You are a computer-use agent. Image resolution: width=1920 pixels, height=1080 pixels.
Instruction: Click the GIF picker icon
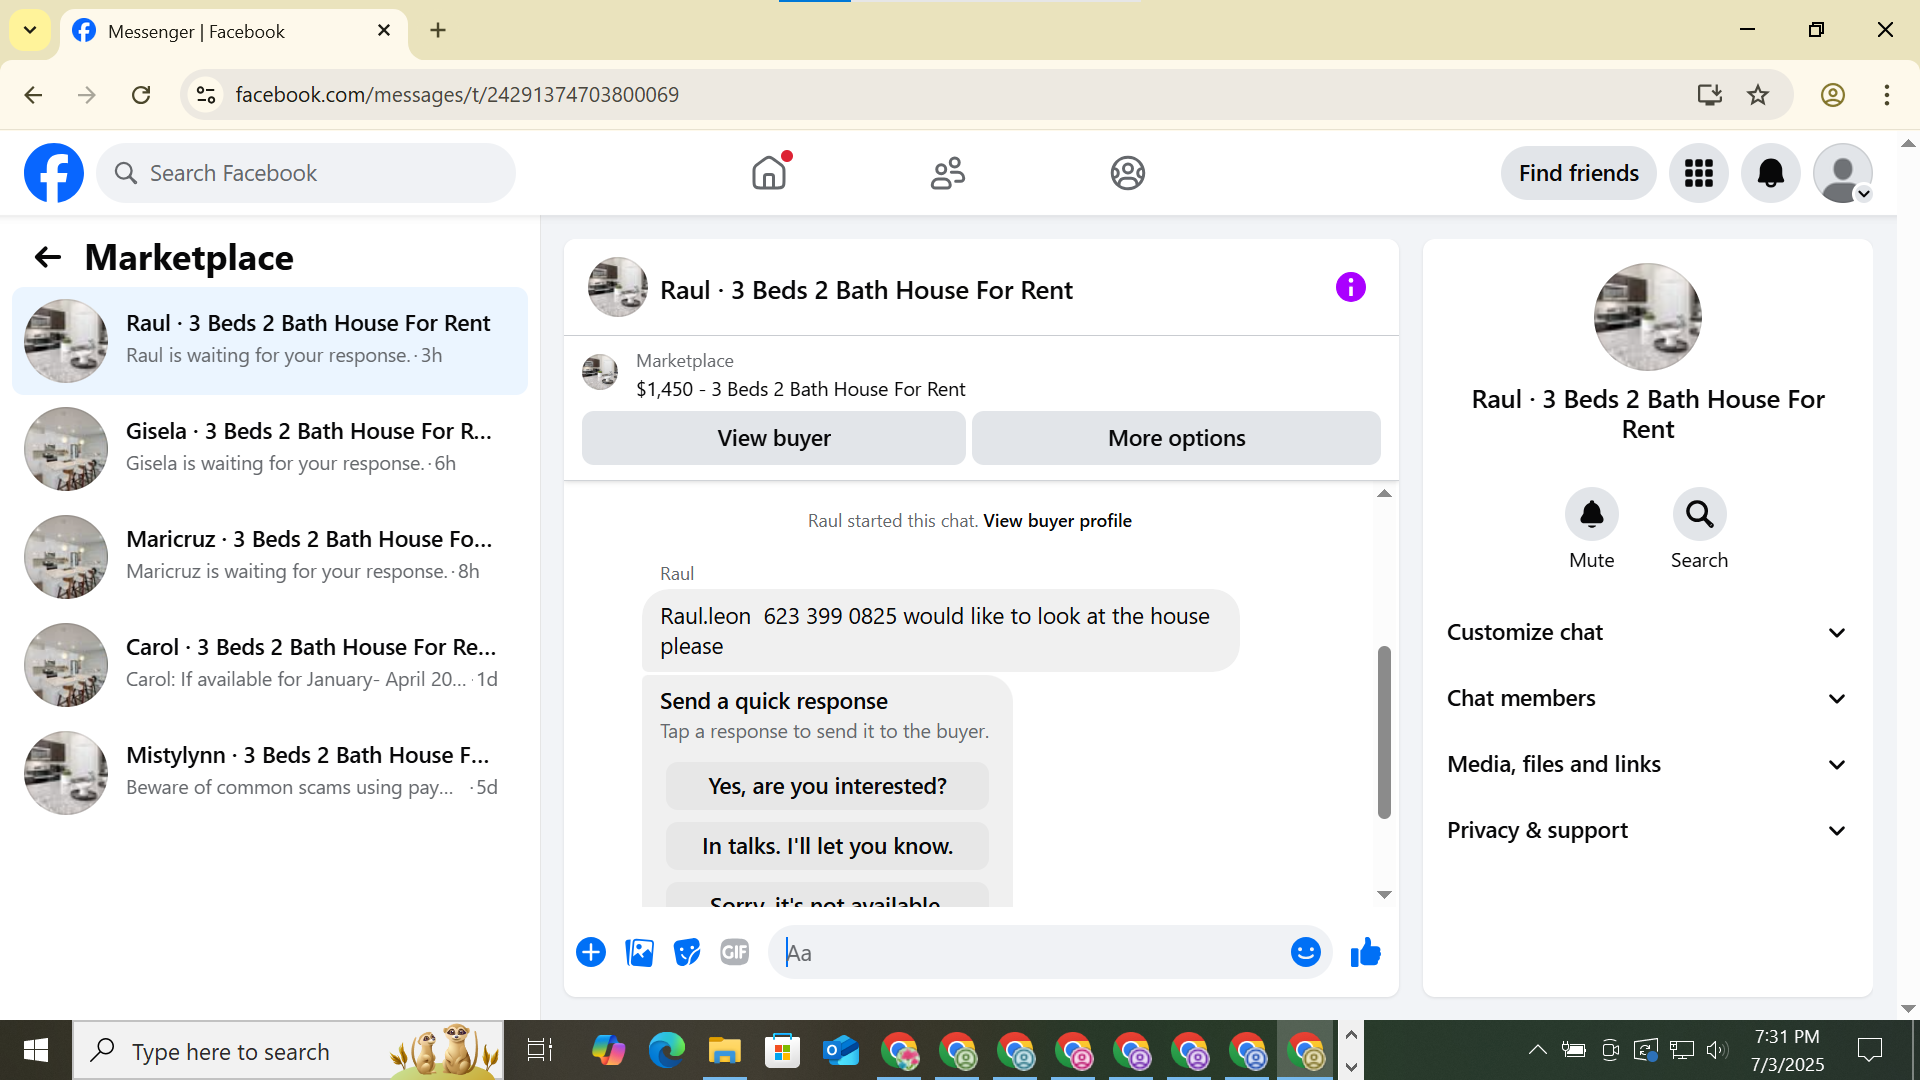tap(735, 953)
